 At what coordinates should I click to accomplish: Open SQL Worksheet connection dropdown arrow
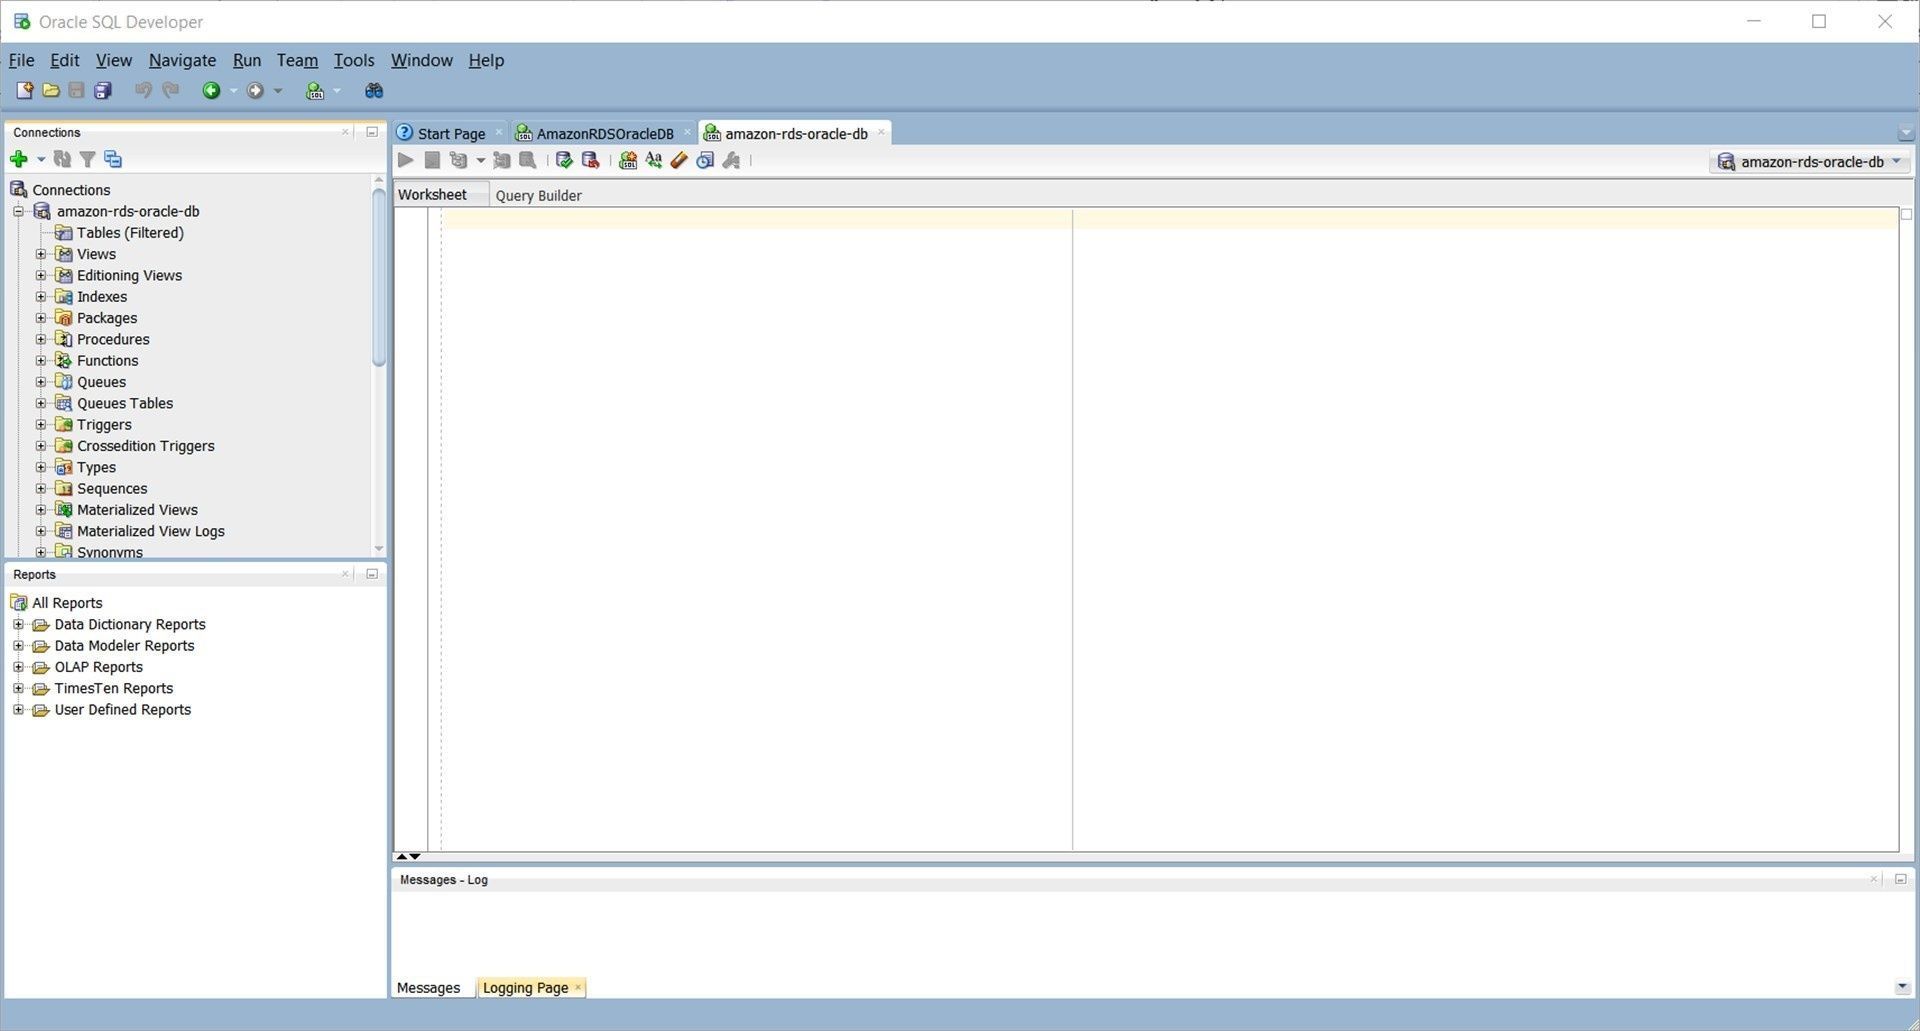337,91
